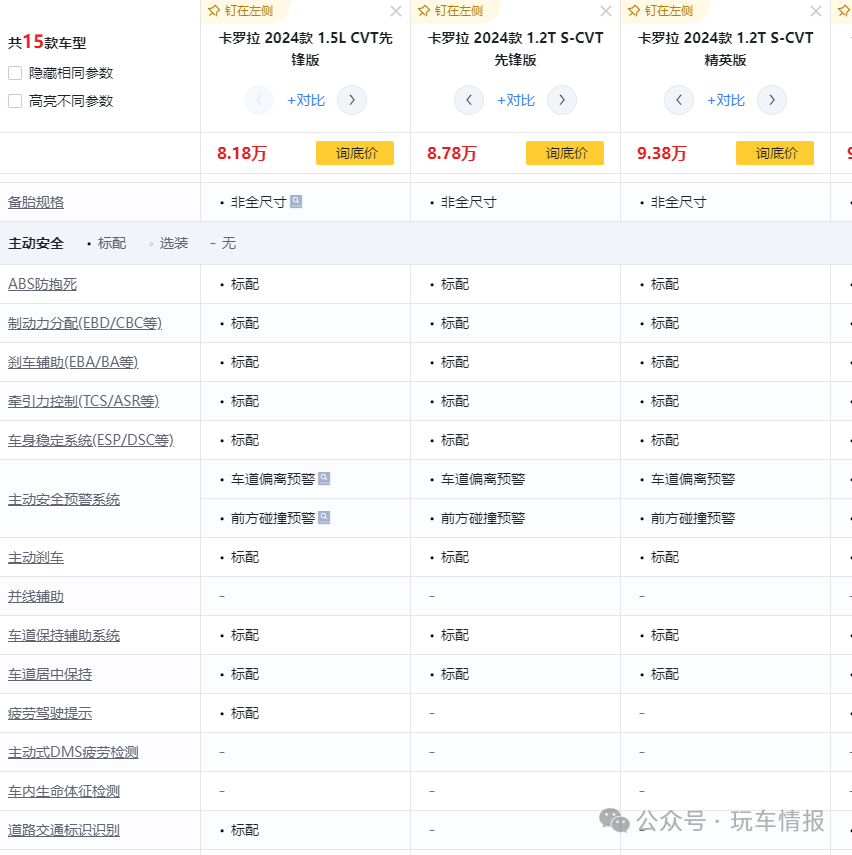The width and height of the screenshot is (852, 855).
Task: Click 前方碰撞预警 in the 1.2T S-CVT精英版 column
Action: click(693, 518)
